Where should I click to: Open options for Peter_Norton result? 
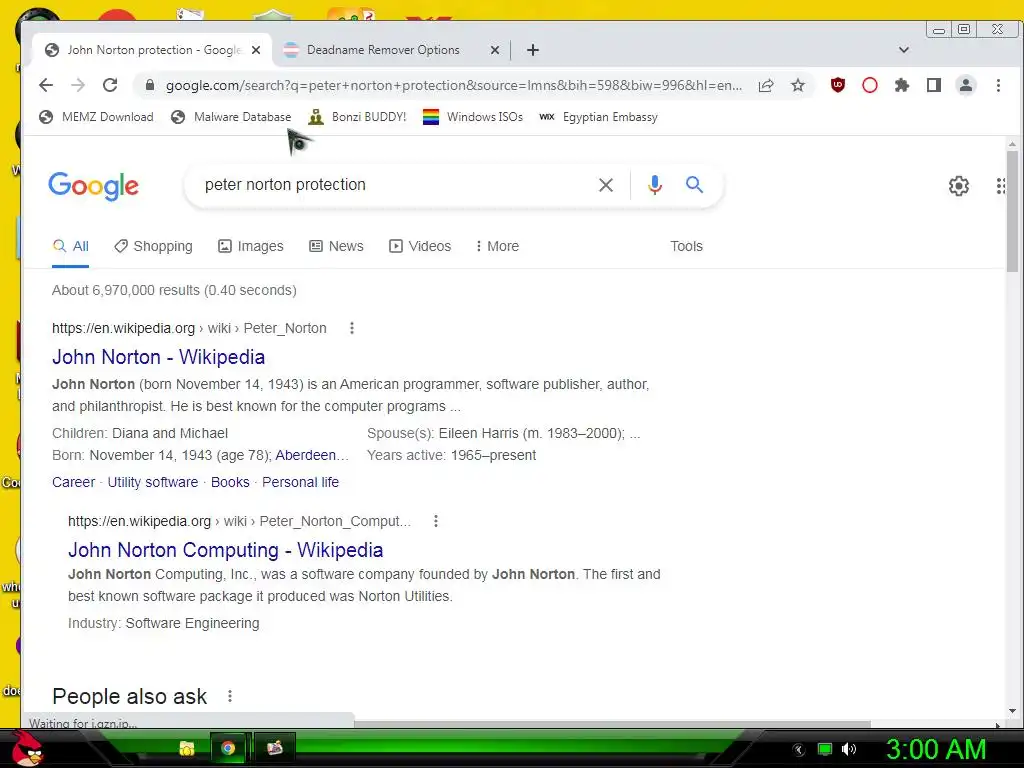click(x=352, y=328)
